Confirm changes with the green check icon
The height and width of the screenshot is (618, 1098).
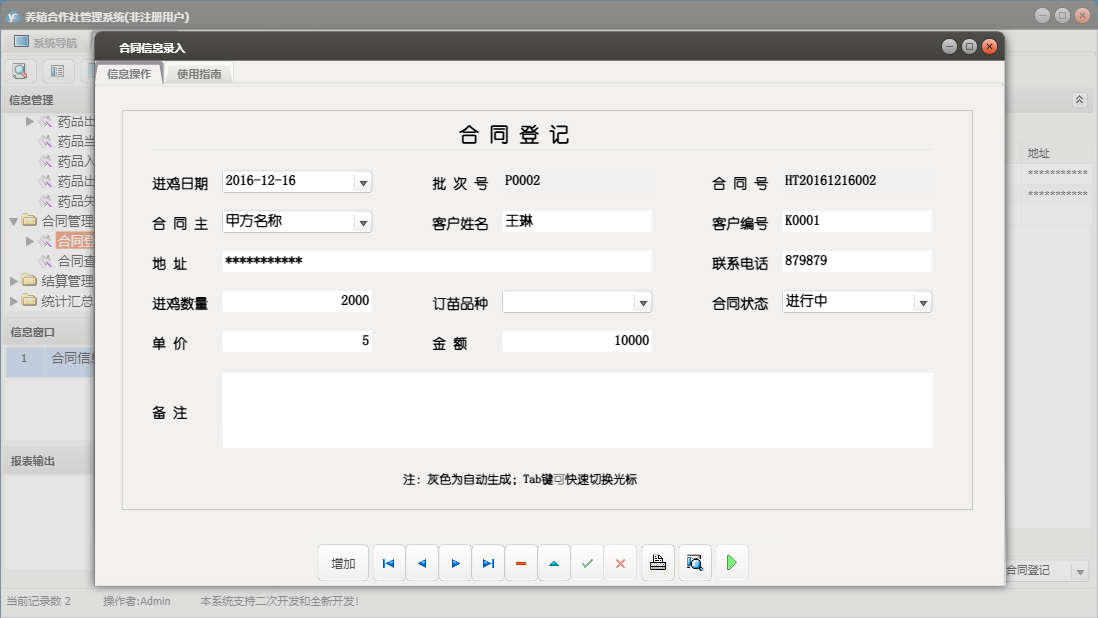587,562
